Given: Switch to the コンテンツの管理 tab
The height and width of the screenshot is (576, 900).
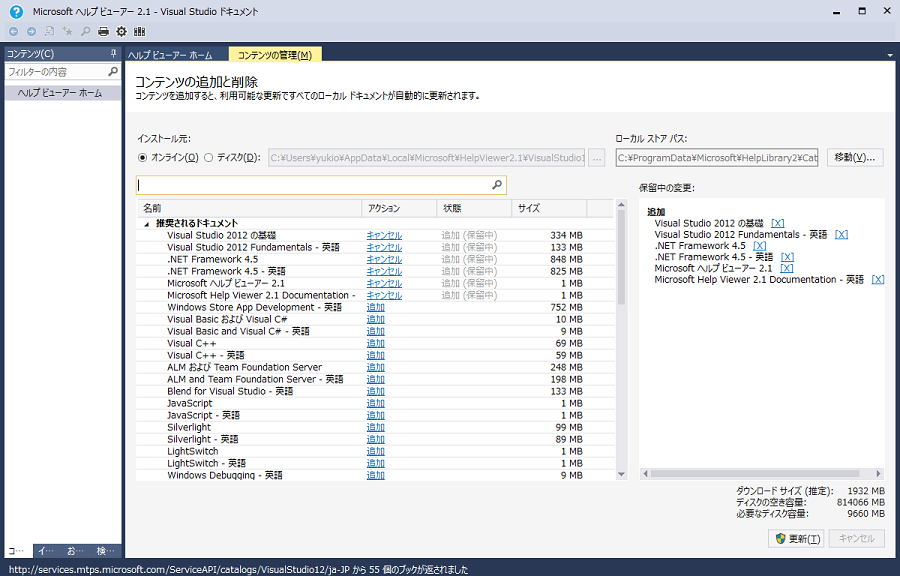Looking at the screenshot, I should point(273,55).
